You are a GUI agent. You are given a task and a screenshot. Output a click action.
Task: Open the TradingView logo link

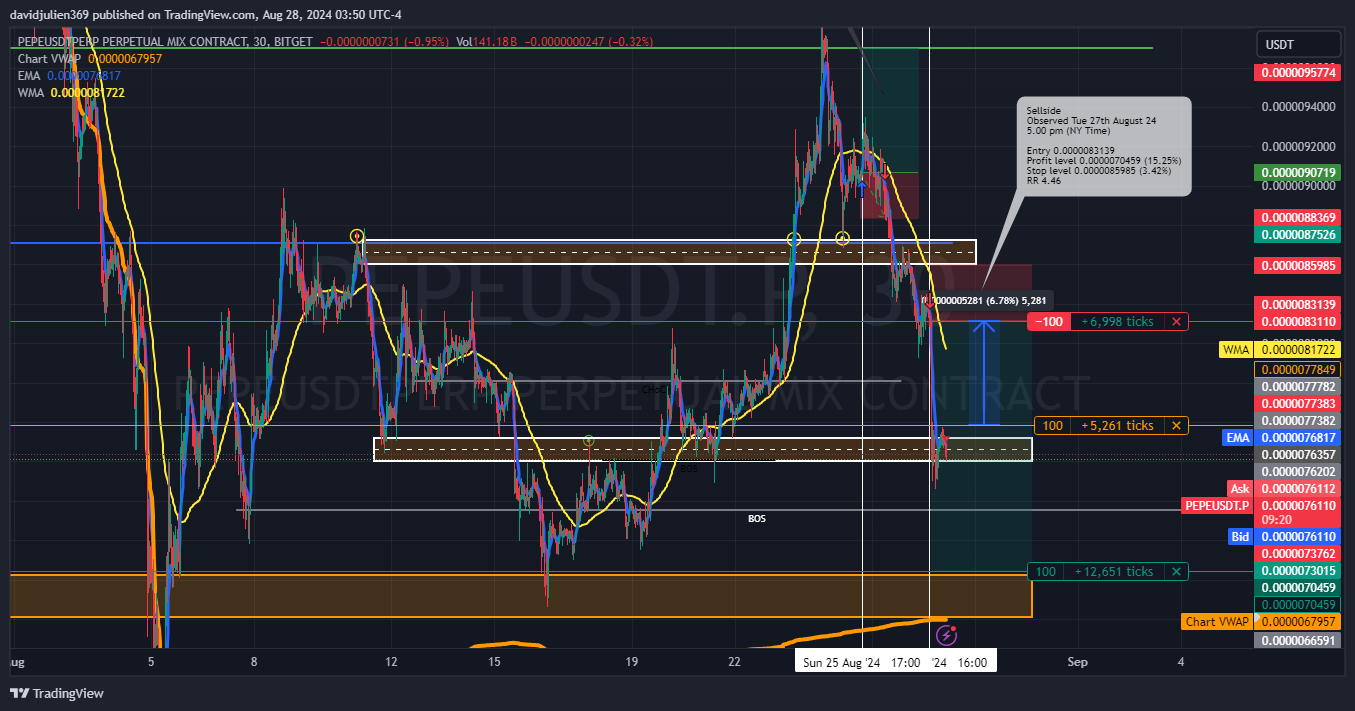click(57, 693)
